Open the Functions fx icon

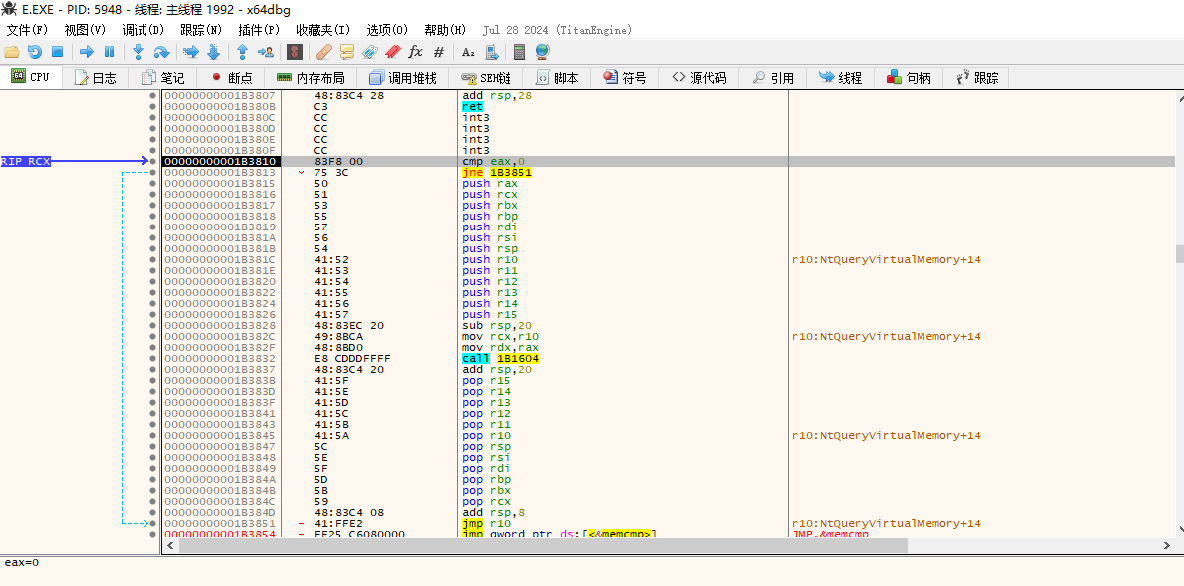pos(415,52)
